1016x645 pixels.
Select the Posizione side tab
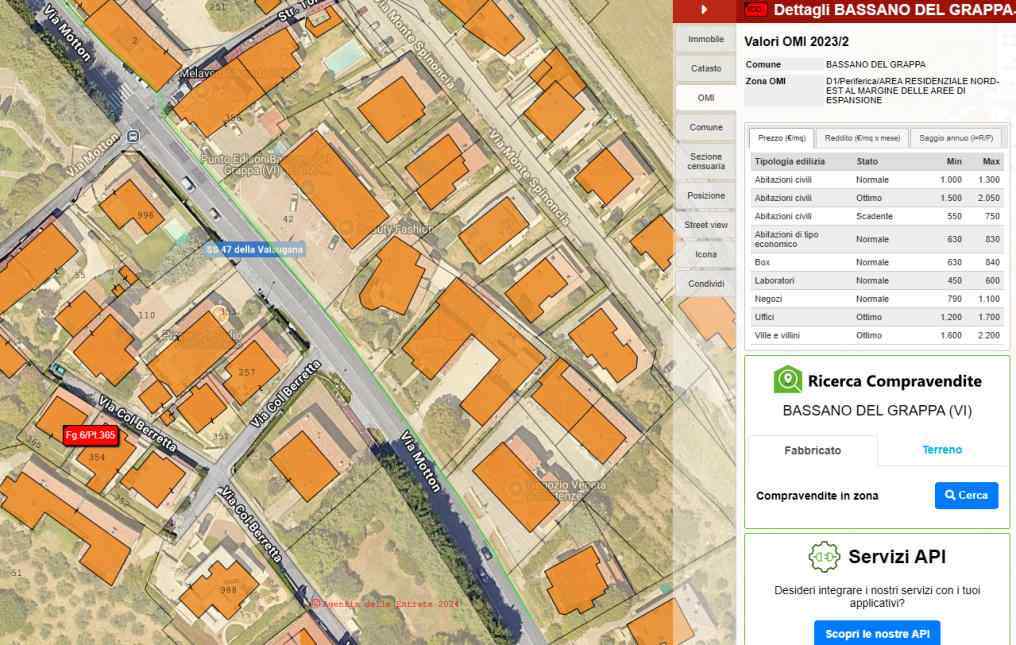(x=706, y=195)
